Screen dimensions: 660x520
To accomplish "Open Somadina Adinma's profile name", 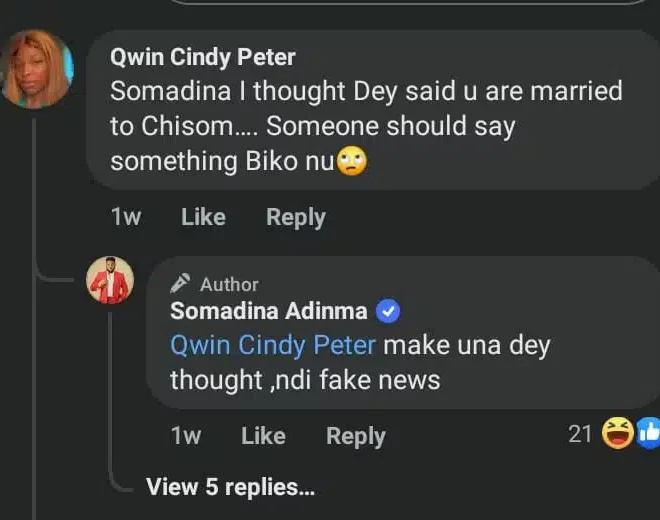I will 269,311.
